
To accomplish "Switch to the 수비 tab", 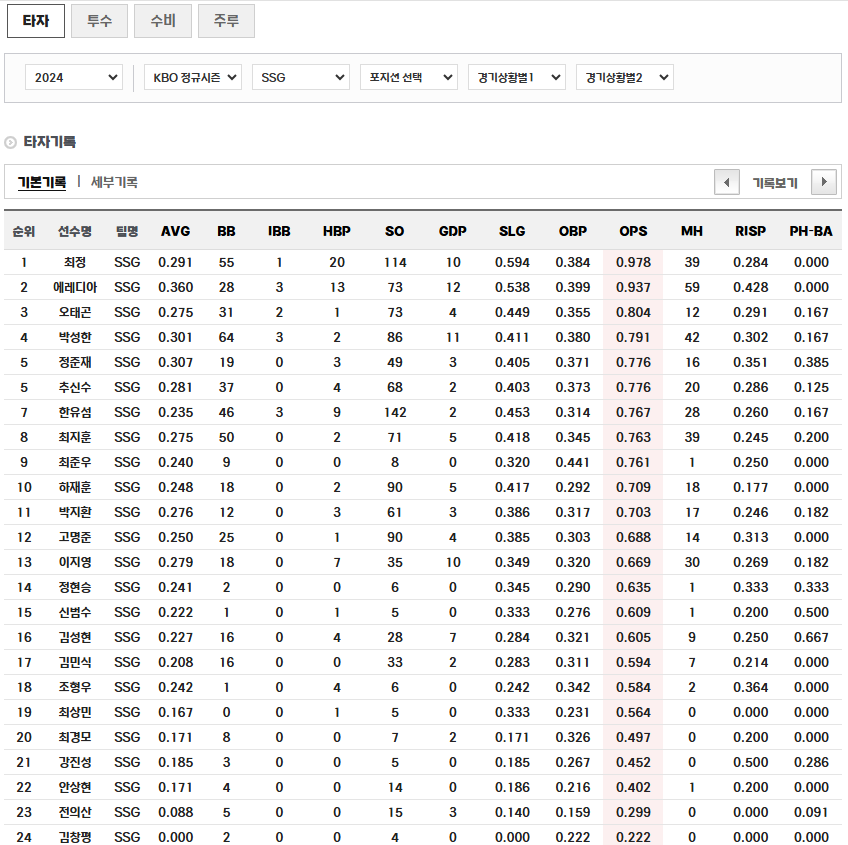I will click(x=163, y=21).
